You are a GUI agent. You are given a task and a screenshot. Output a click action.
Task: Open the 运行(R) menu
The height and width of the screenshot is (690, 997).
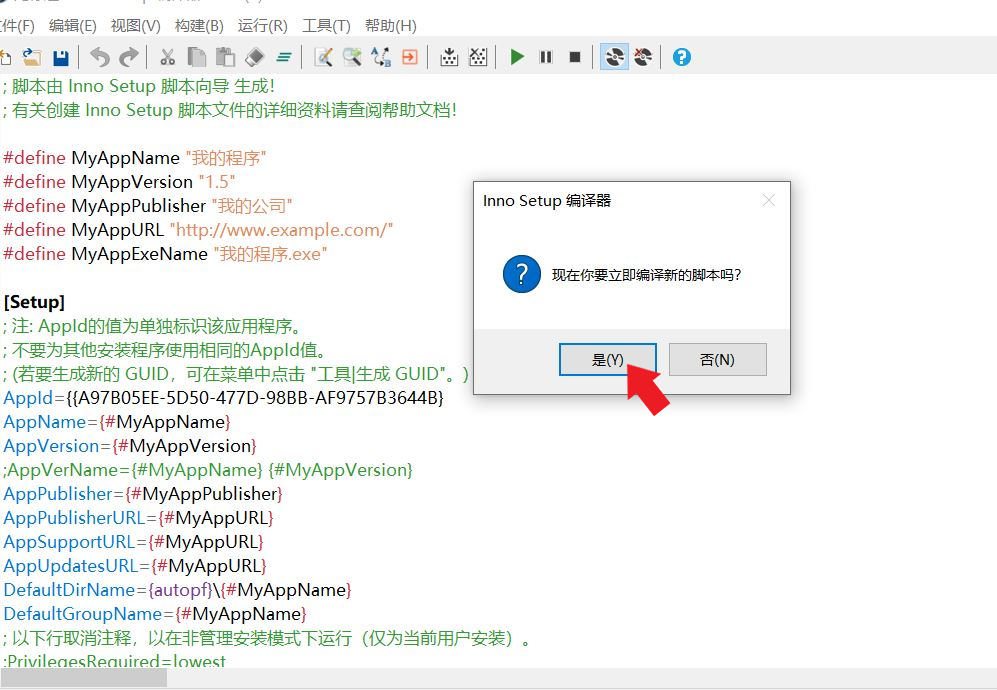263,26
